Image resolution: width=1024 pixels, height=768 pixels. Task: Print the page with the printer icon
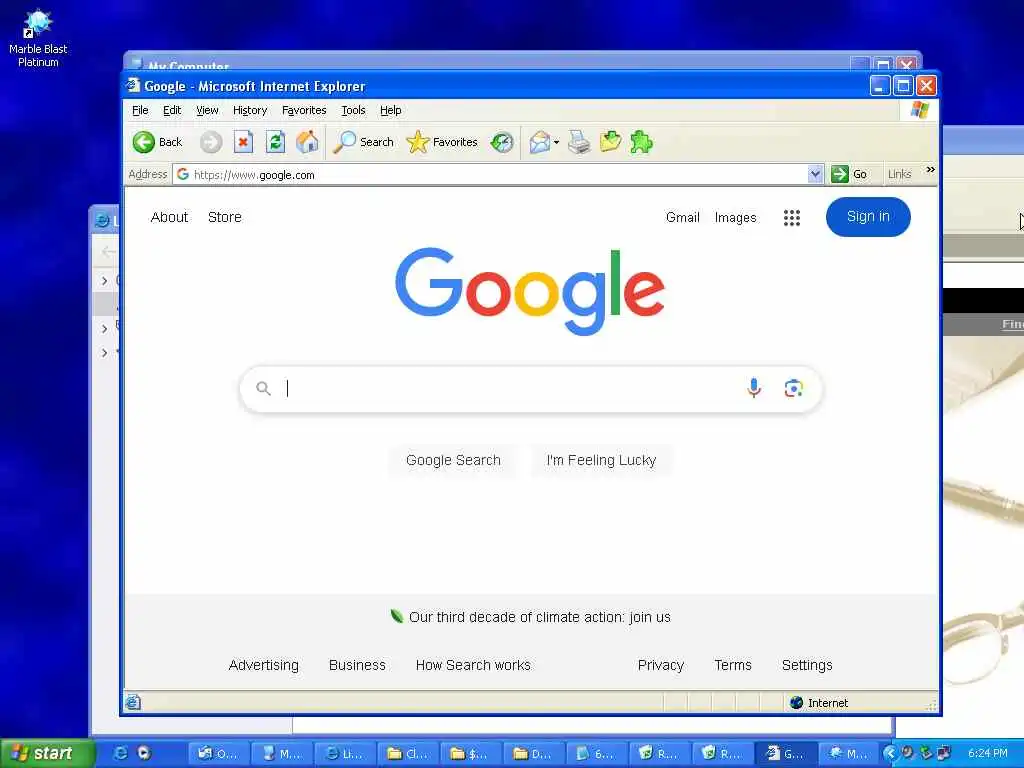tap(579, 142)
